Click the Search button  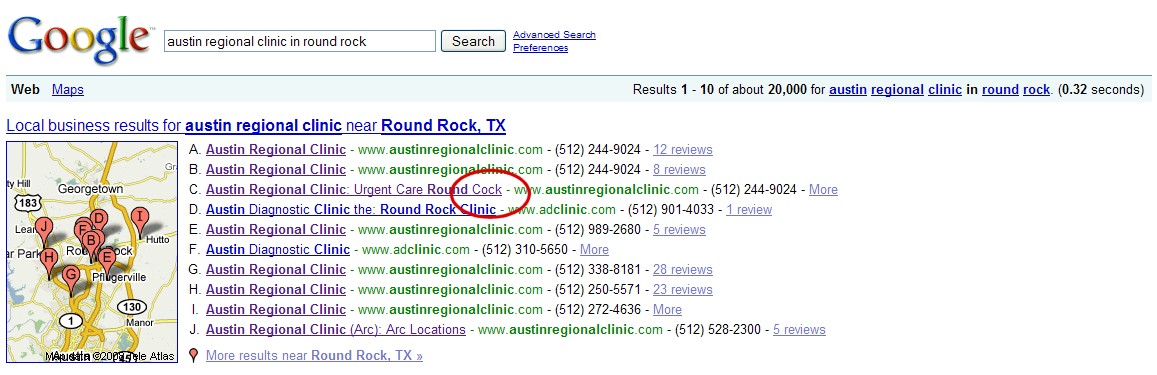[x=473, y=41]
